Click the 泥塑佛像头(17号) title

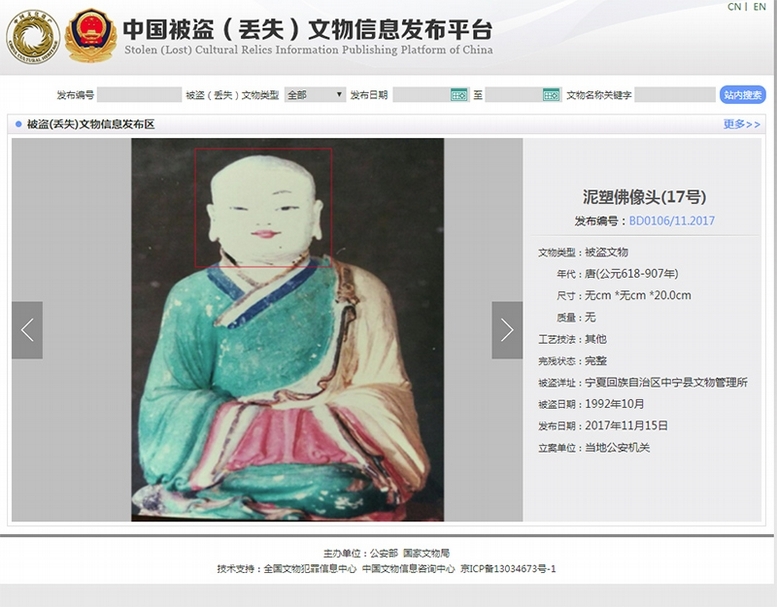[644, 197]
